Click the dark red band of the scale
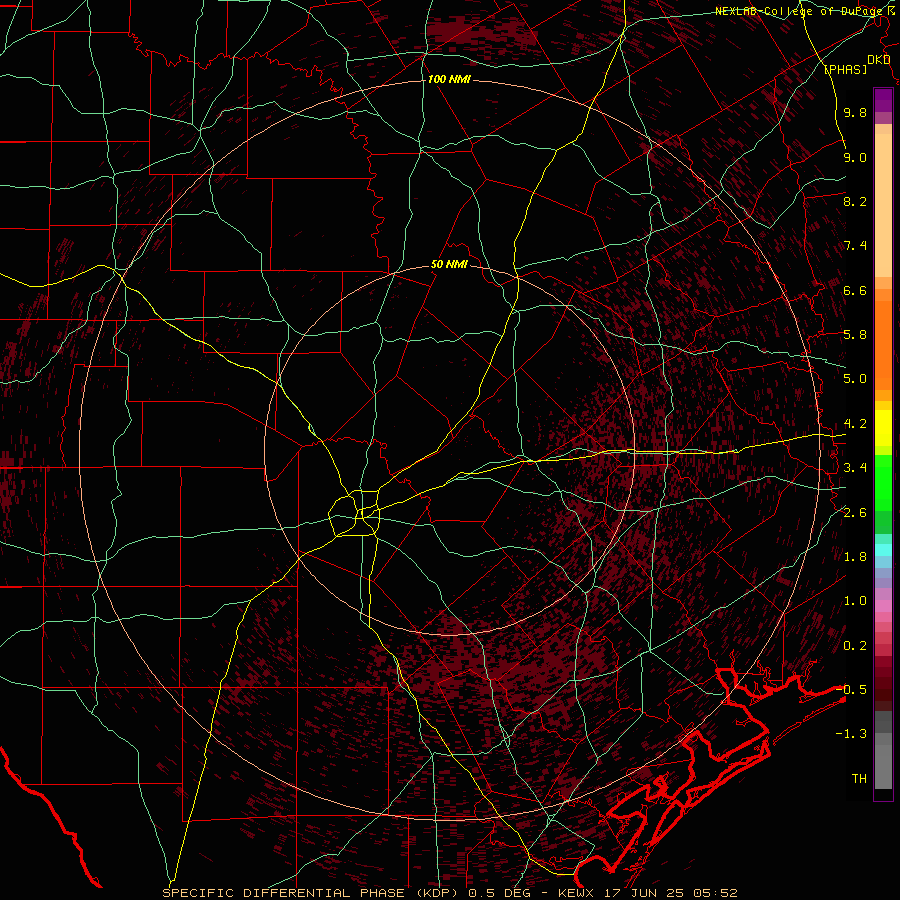900x900 pixels. pyautogui.click(x=883, y=679)
